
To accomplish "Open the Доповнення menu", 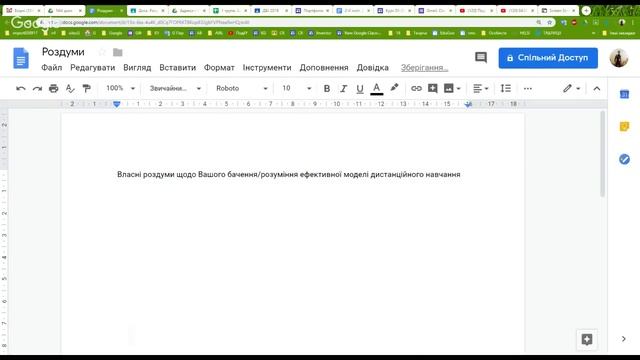I will click(324, 68).
